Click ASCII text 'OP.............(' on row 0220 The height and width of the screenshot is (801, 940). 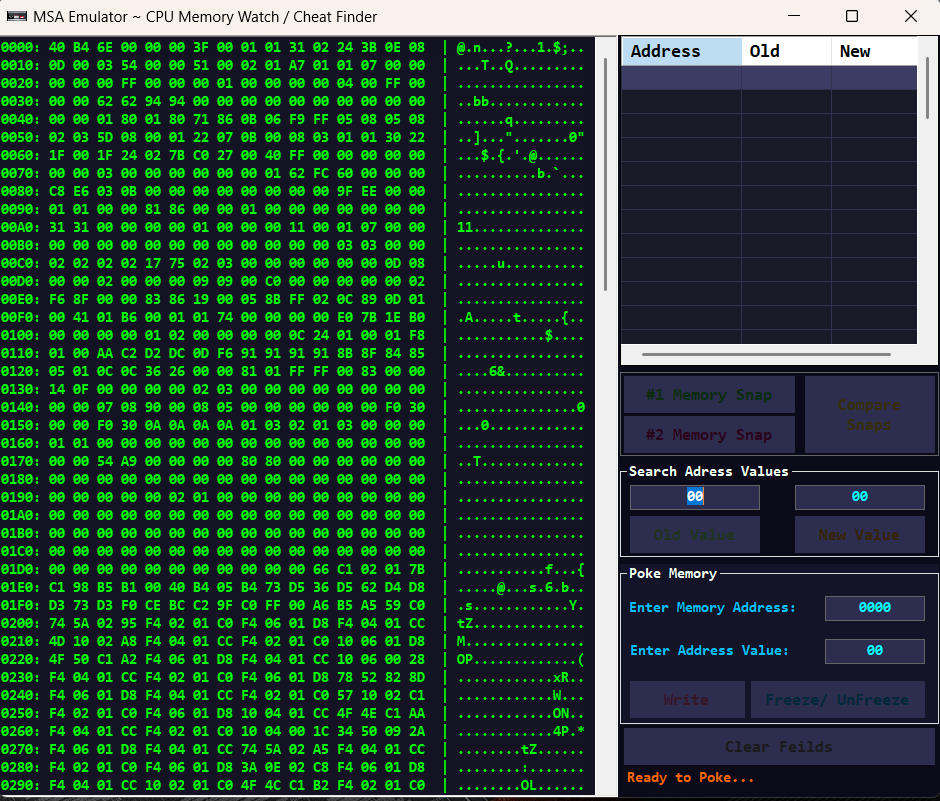coord(520,659)
